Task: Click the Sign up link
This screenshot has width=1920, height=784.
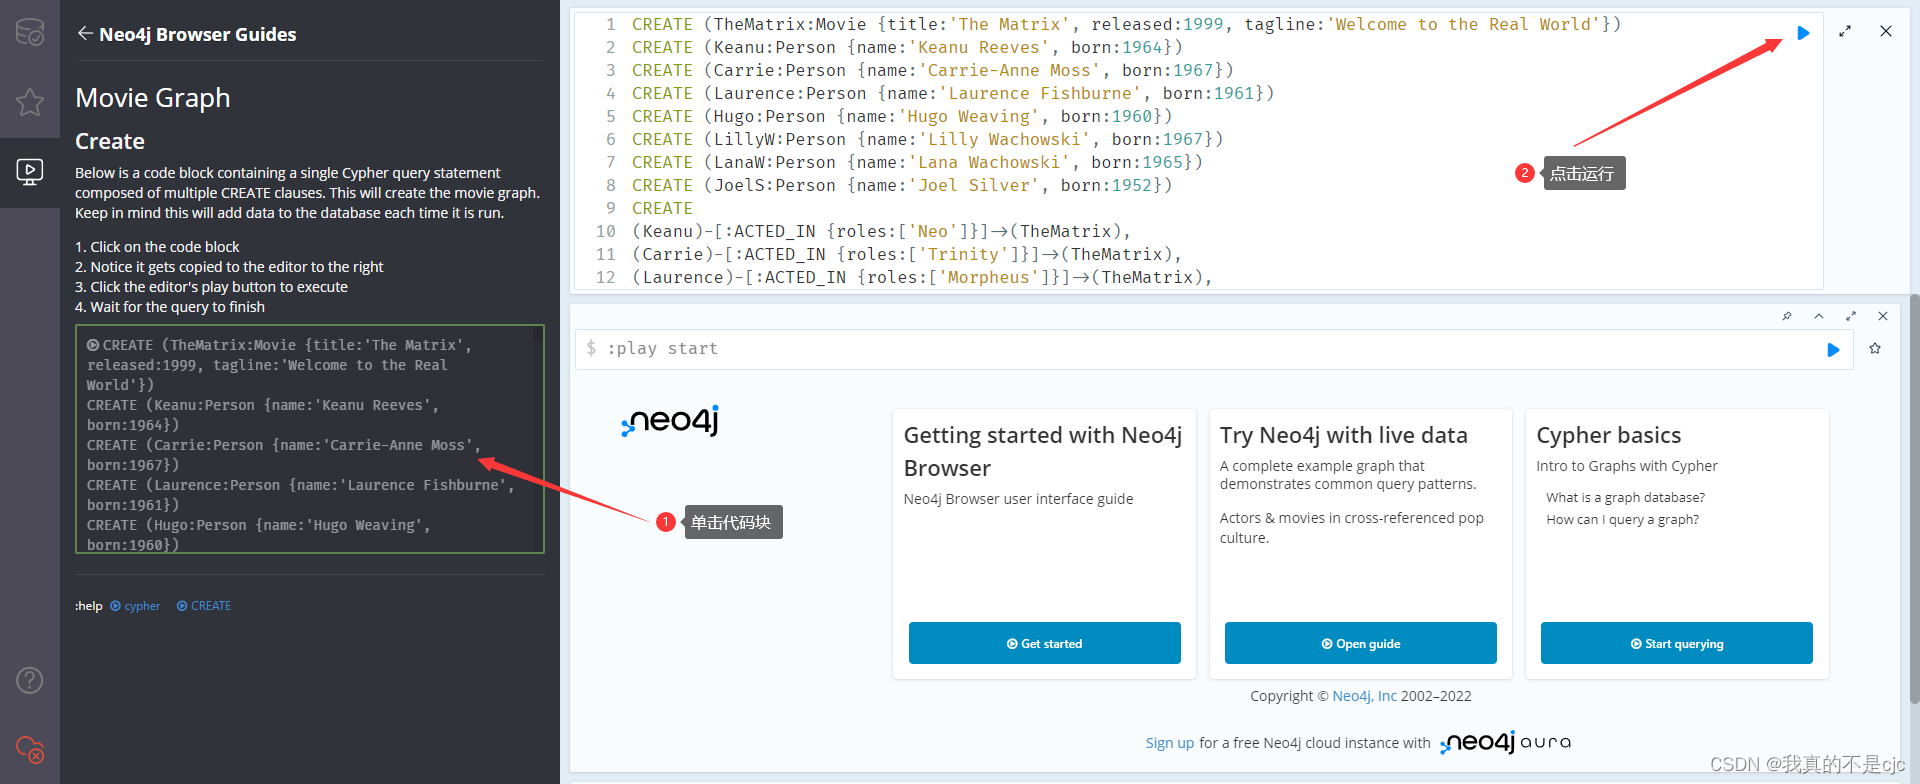Action: pyautogui.click(x=1170, y=743)
